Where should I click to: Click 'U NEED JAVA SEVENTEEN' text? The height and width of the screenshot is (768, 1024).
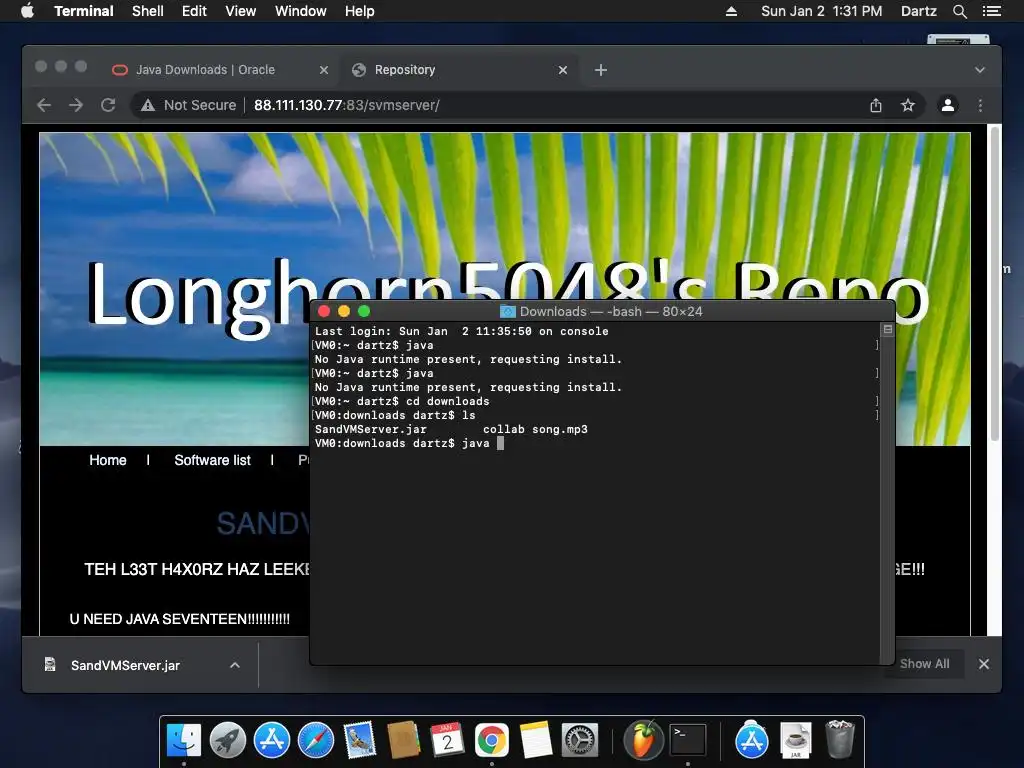[180, 619]
